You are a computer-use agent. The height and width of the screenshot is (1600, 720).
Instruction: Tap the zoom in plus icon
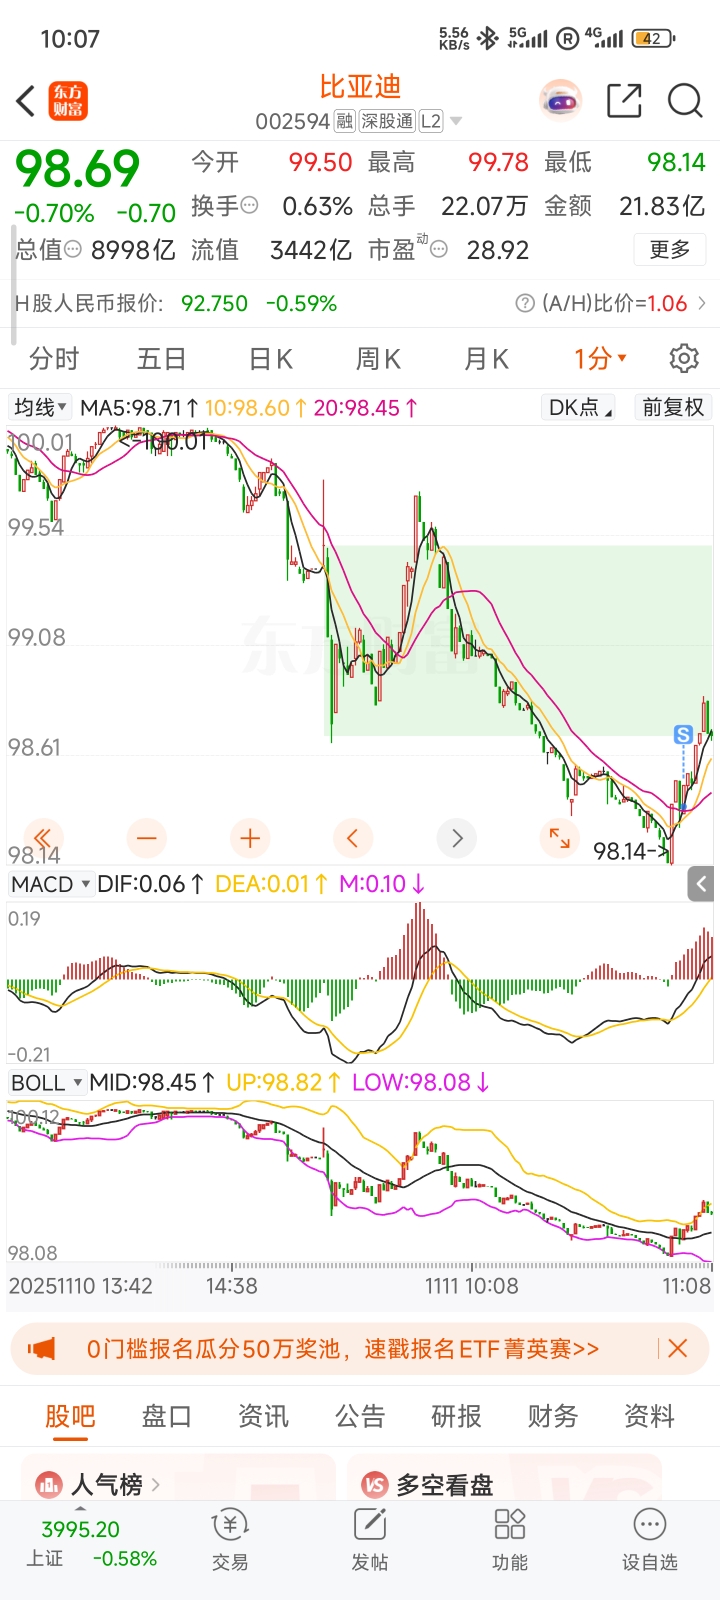(x=250, y=838)
